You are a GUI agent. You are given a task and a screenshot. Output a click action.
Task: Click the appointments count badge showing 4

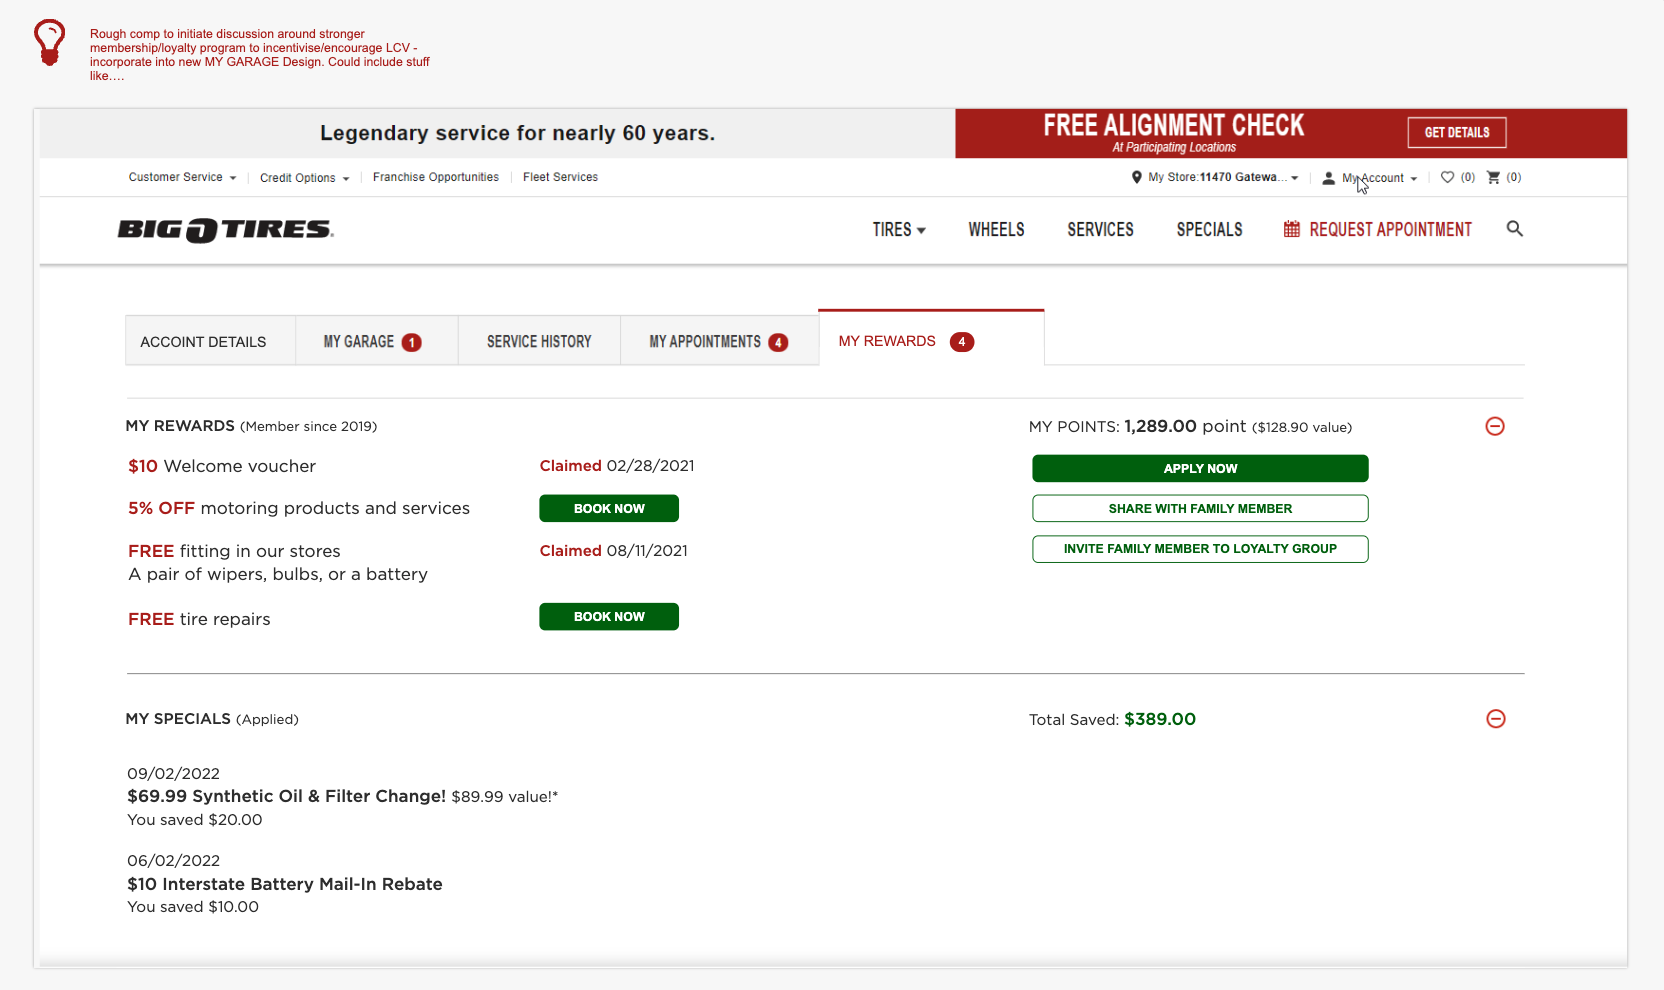point(778,342)
